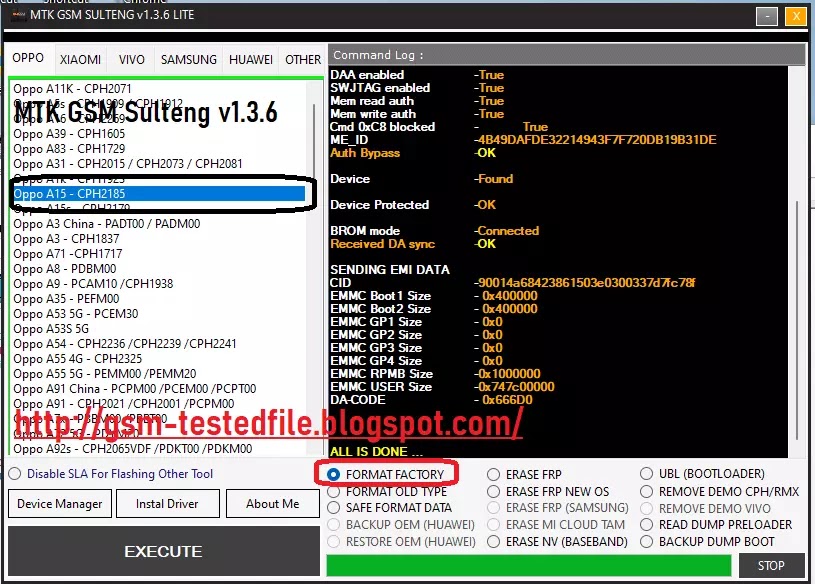Choose UBL (BOOTLOADER) option

(702, 474)
